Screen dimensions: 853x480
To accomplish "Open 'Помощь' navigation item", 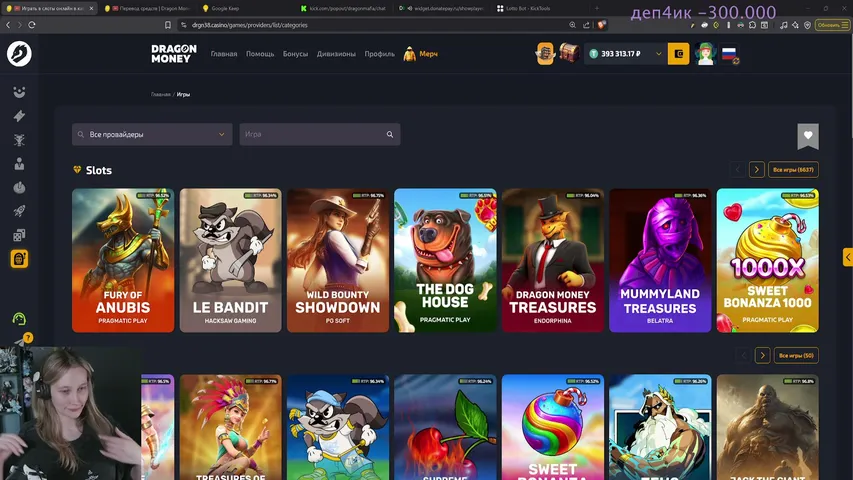I will 260,54.
